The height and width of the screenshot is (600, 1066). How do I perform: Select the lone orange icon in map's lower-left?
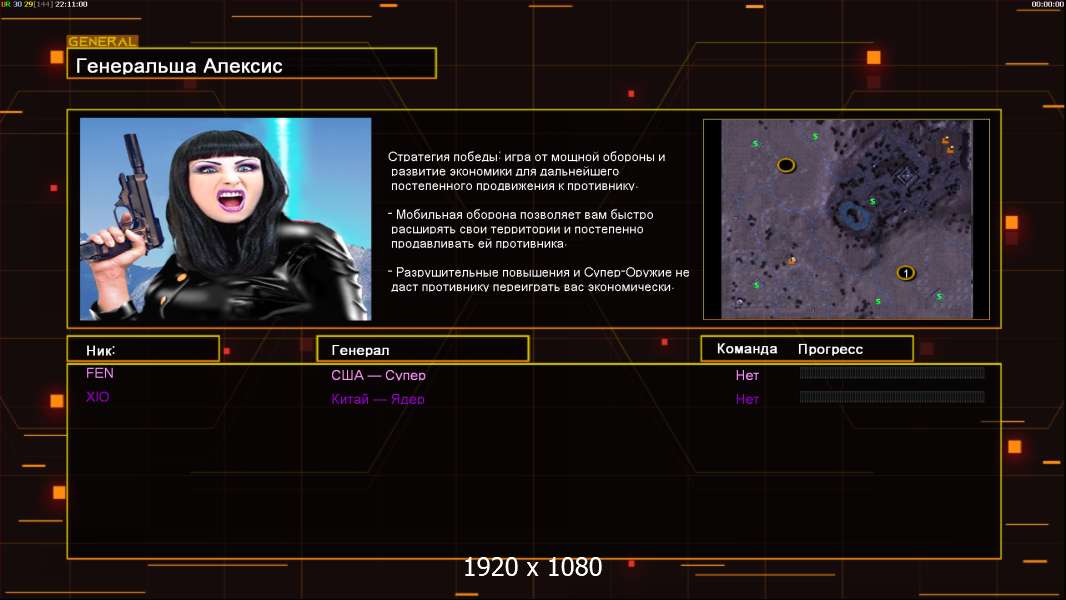point(791,261)
